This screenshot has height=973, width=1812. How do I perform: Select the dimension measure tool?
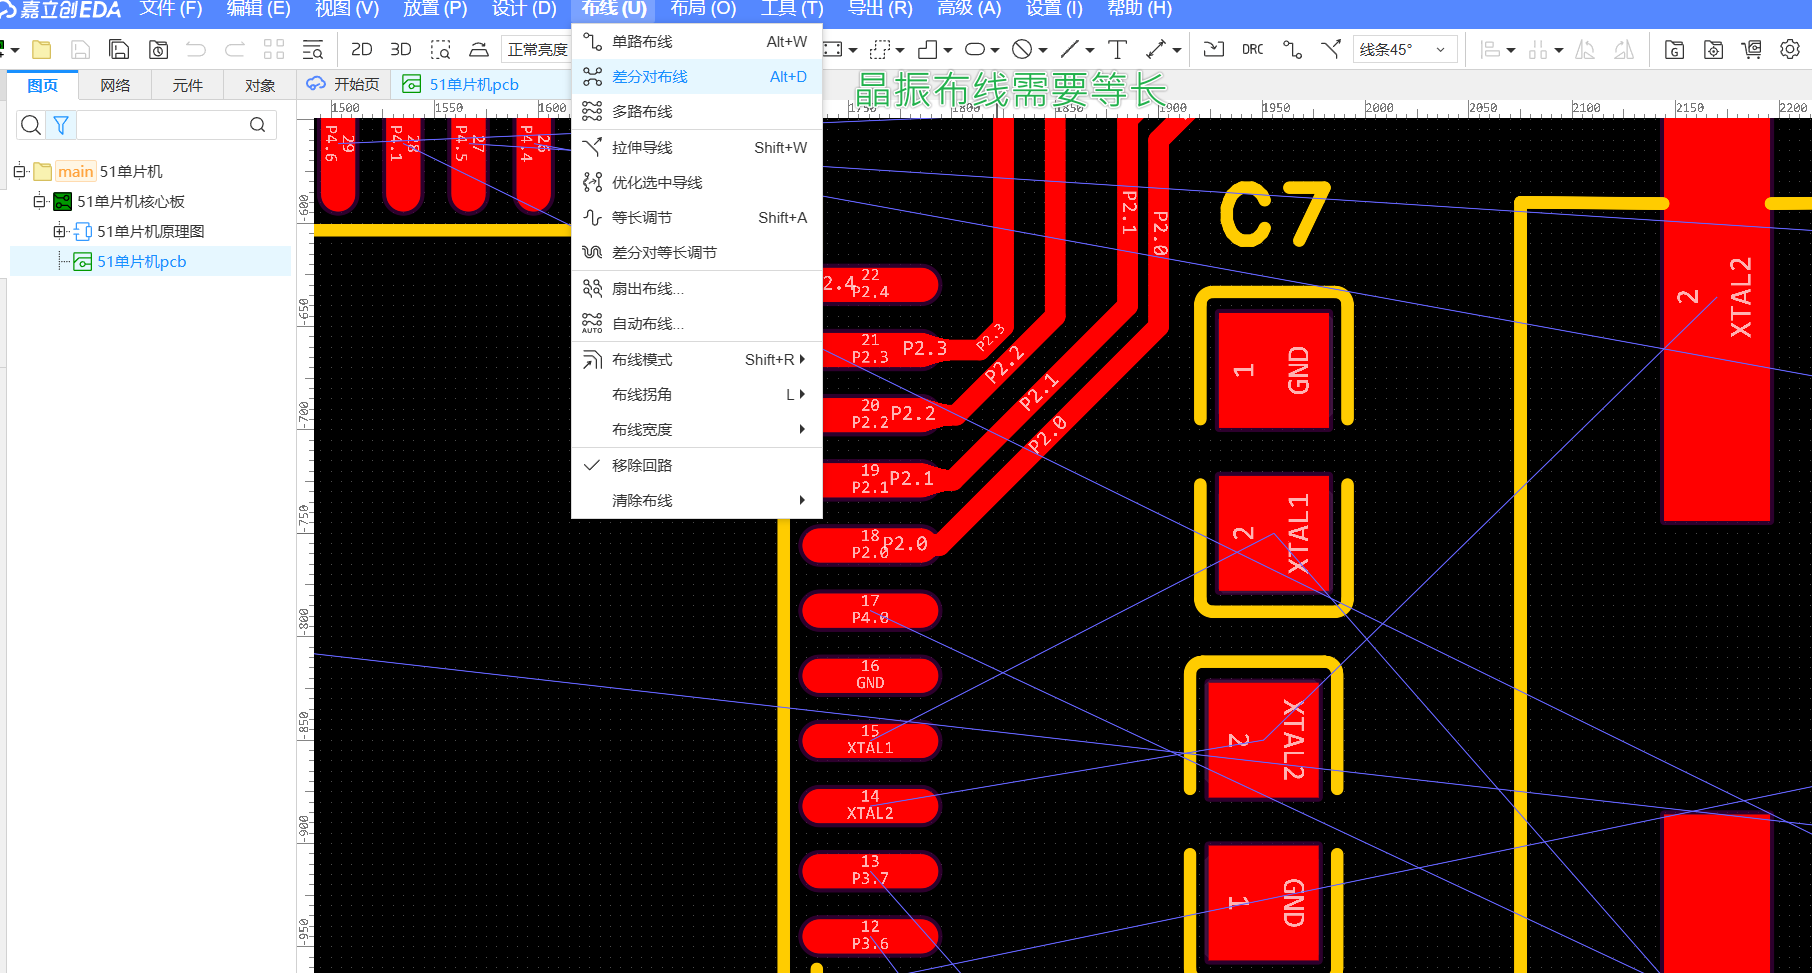(x=1156, y=49)
